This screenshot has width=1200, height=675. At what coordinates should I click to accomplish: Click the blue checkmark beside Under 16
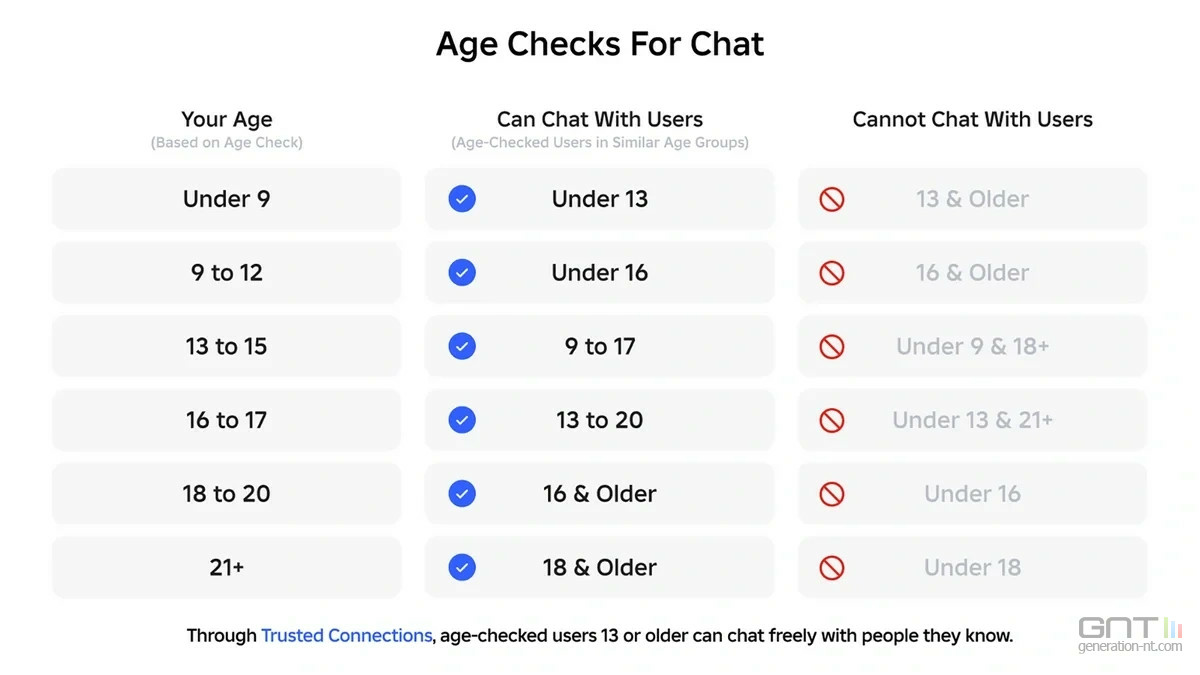pos(462,273)
